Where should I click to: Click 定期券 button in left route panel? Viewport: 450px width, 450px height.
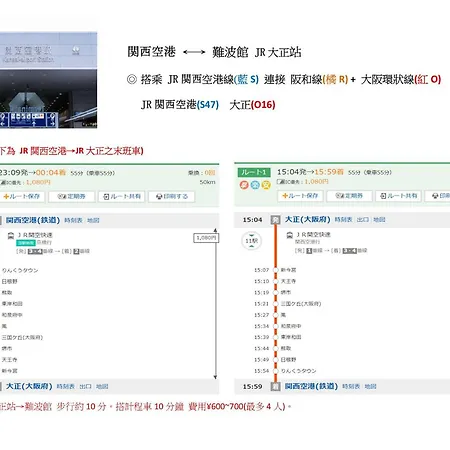(x=72, y=197)
